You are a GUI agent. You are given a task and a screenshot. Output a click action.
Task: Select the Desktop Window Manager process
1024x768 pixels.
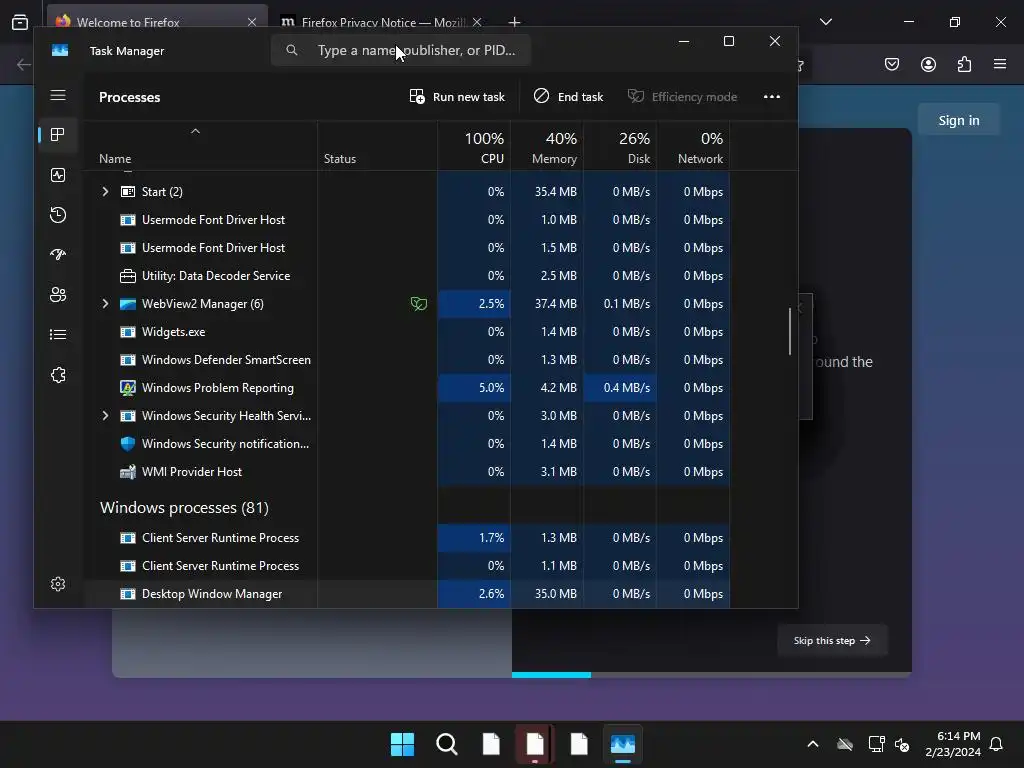point(406,594)
